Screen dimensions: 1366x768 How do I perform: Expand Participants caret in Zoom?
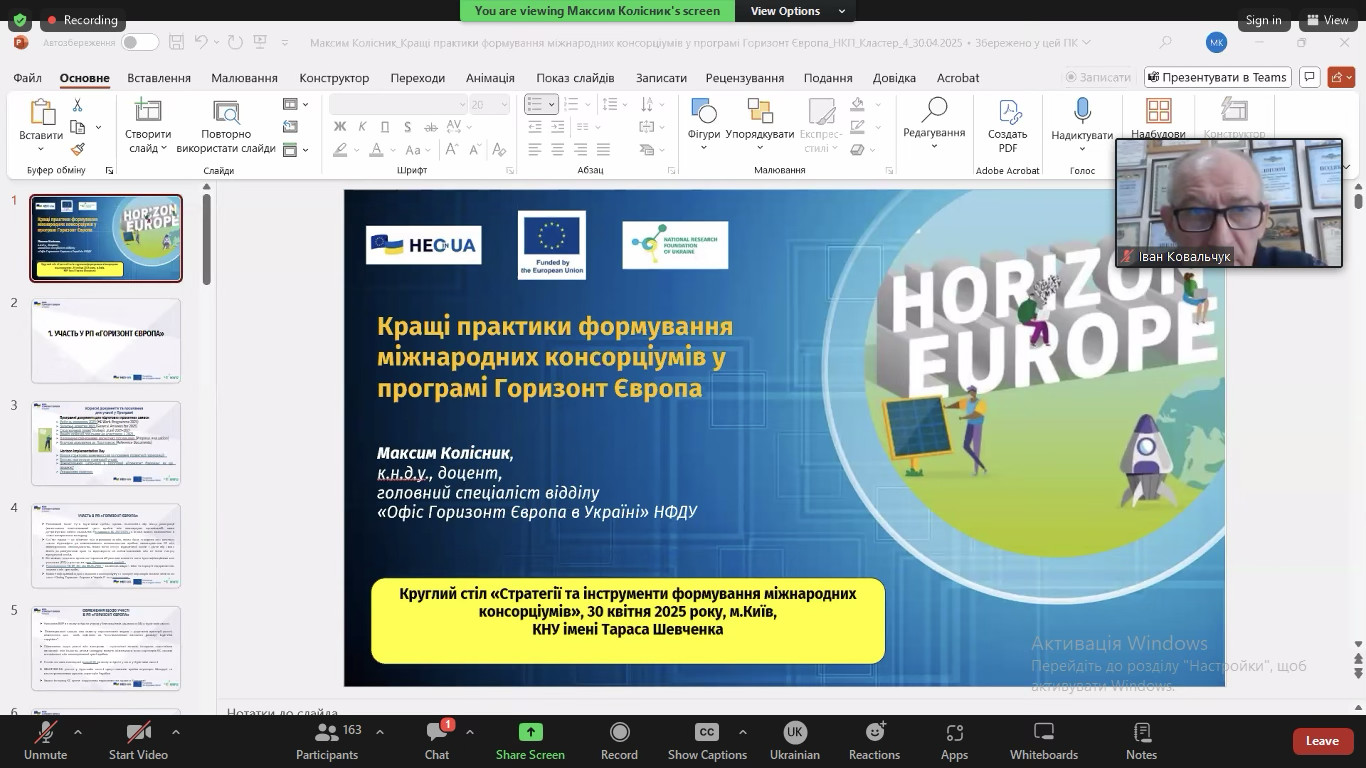379,732
